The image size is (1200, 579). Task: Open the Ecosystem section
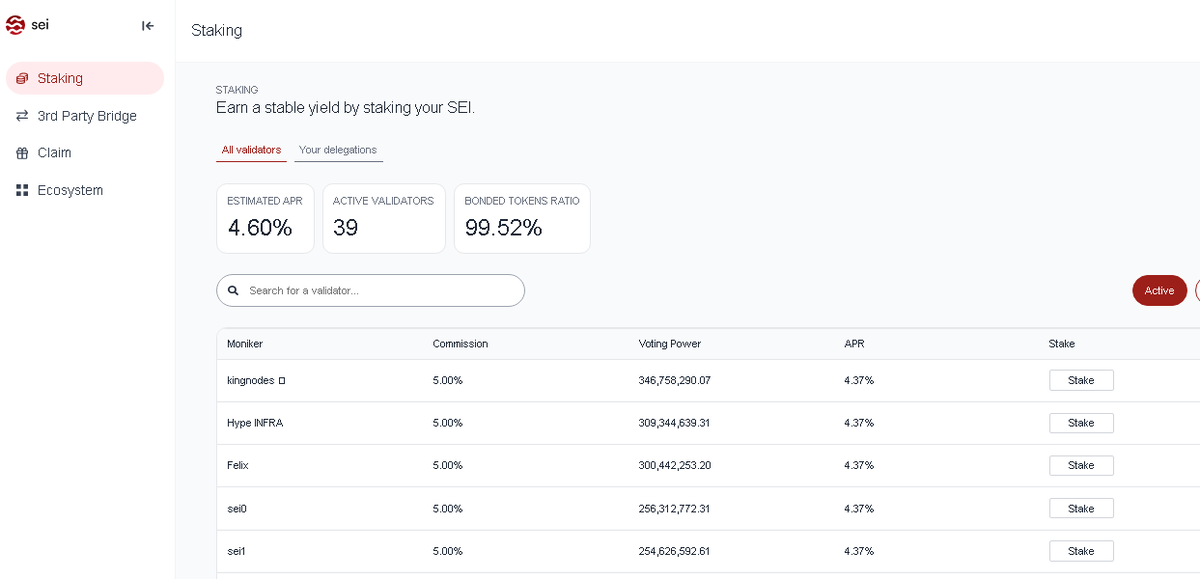pyautogui.click(x=84, y=190)
